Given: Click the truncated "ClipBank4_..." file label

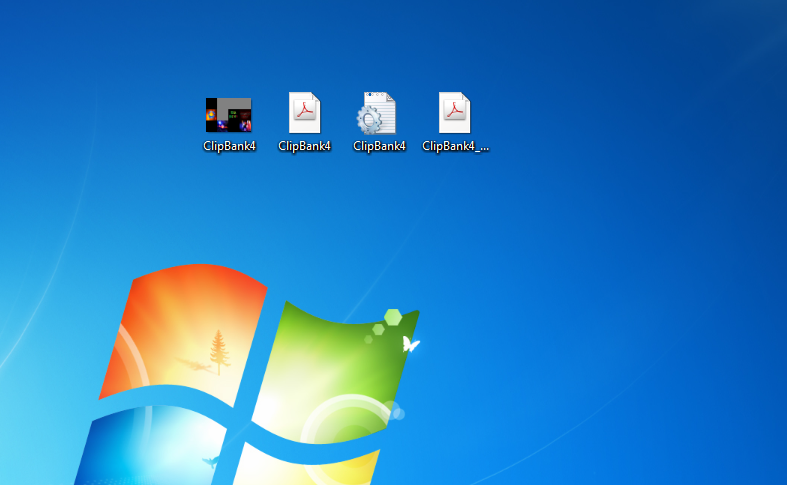Looking at the screenshot, I should pos(455,146).
